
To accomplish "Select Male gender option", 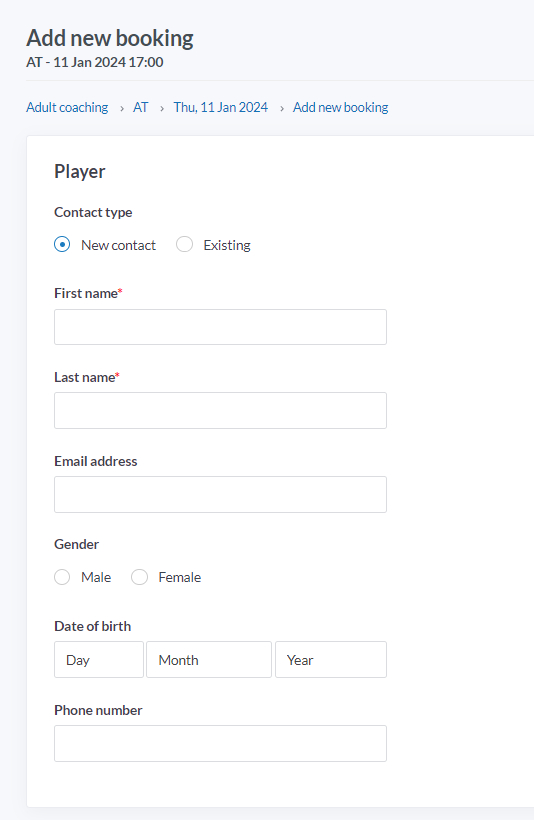I will click(x=62, y=577).
